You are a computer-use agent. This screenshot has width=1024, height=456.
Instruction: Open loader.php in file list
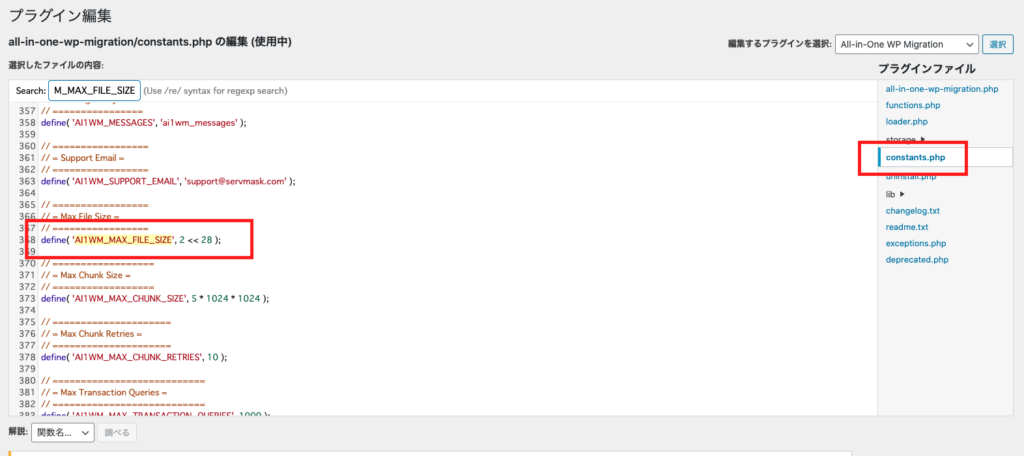point(906,122)
